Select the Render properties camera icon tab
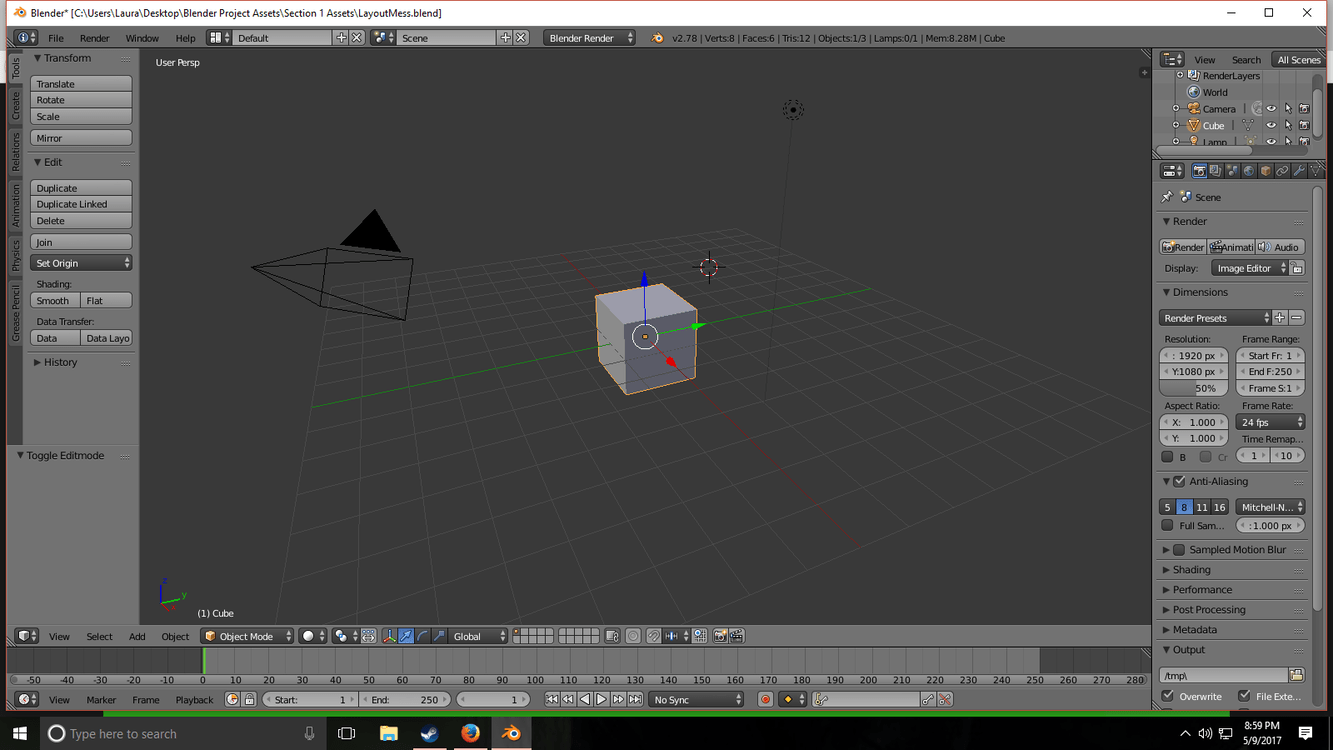The width and height of the screenshot is (1333, 750). [1199, 170]
